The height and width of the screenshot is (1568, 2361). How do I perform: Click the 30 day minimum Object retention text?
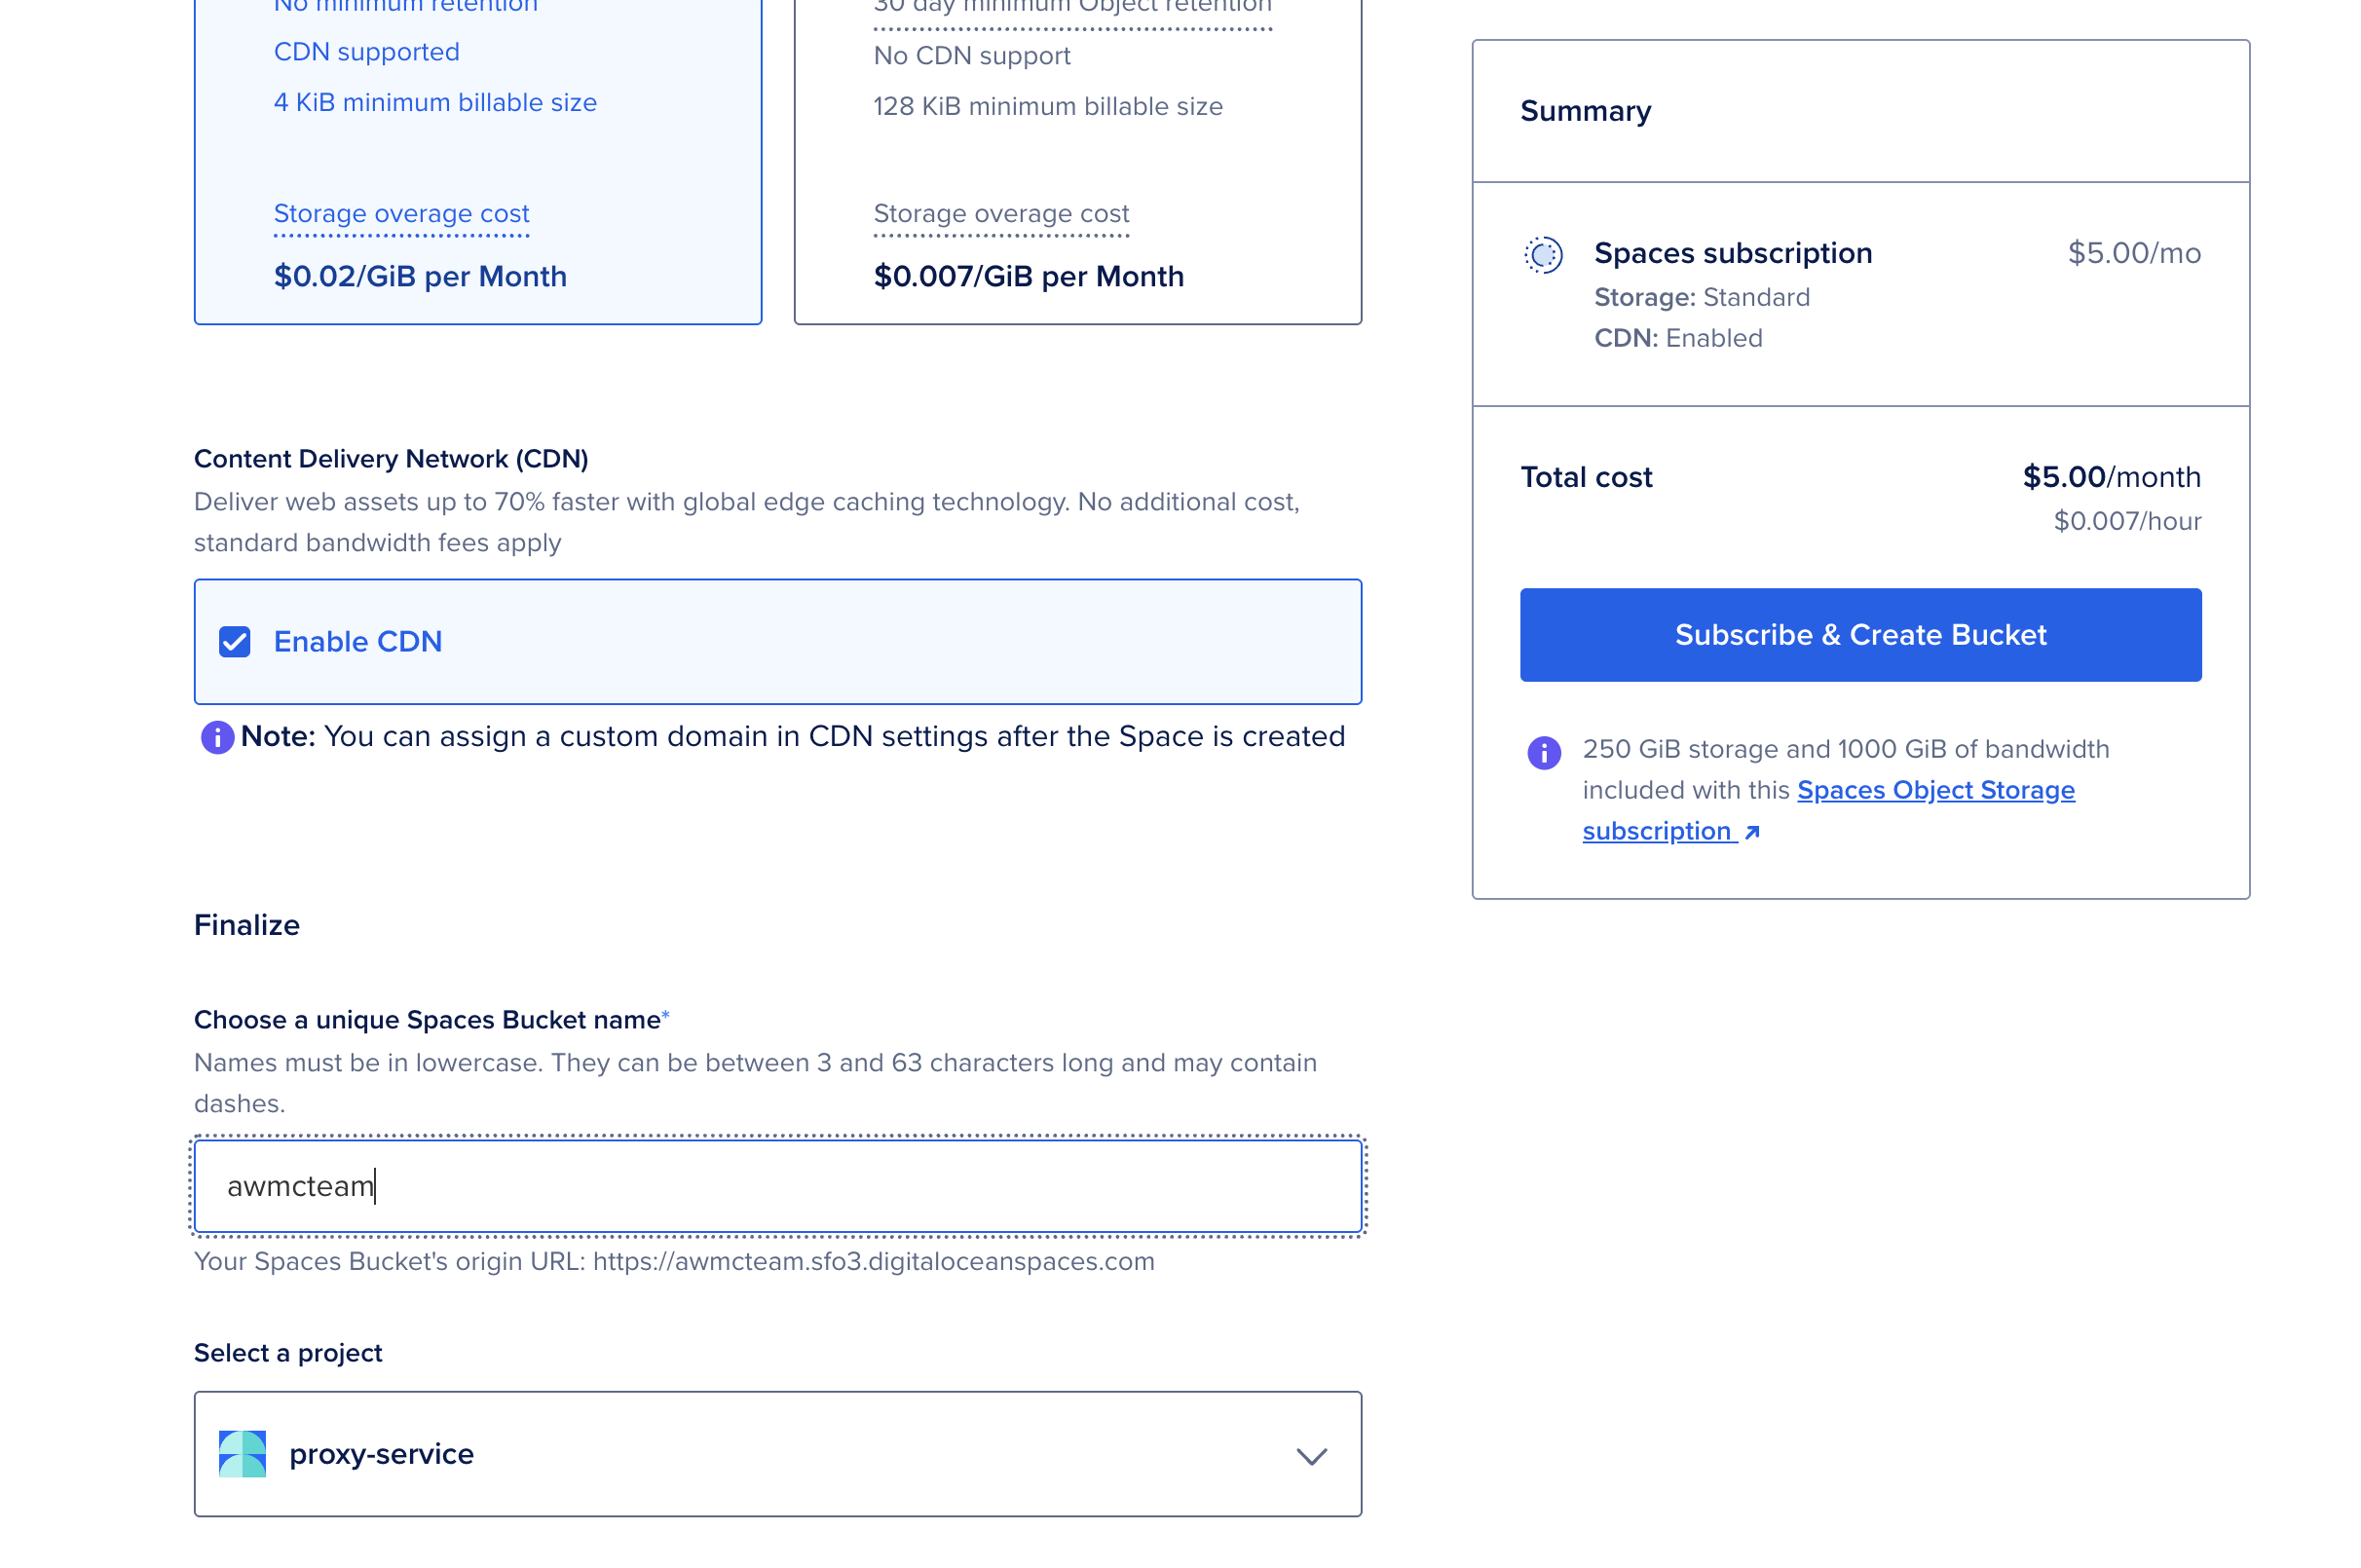1072,8
